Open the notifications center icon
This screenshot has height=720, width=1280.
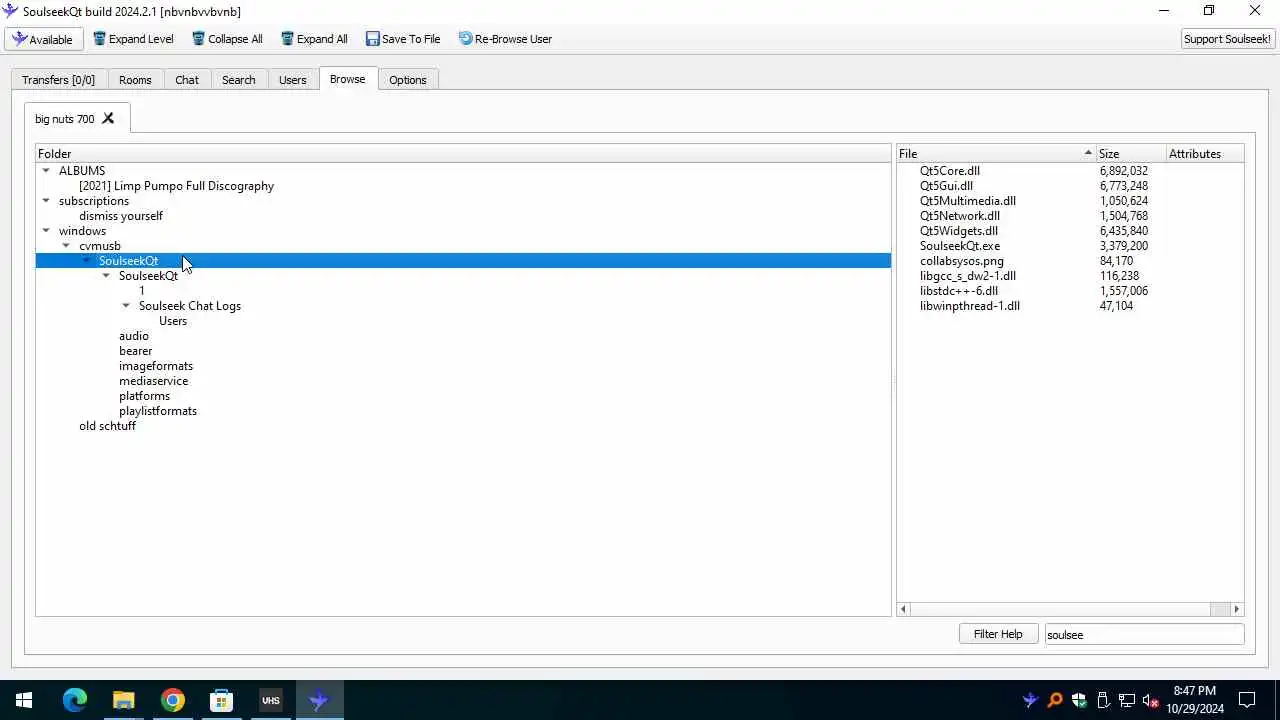tap(1247, 700)
